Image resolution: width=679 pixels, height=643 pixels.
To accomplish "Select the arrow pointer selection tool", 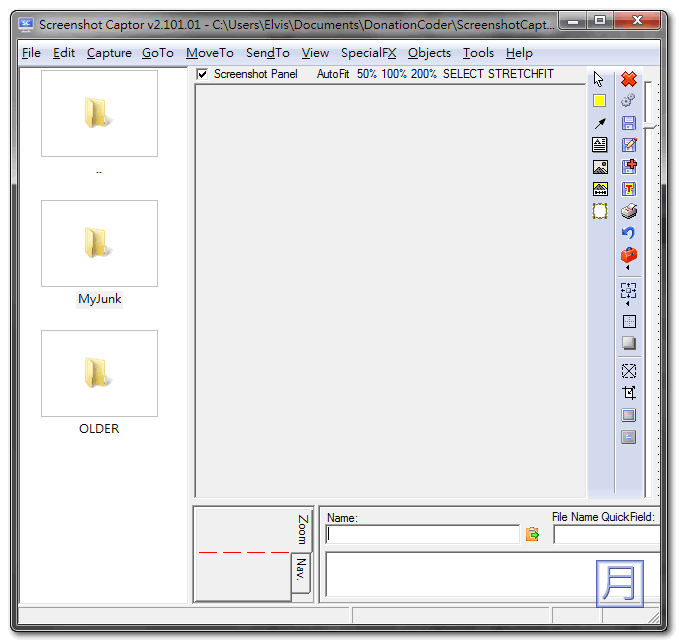I will pos(599,79).
